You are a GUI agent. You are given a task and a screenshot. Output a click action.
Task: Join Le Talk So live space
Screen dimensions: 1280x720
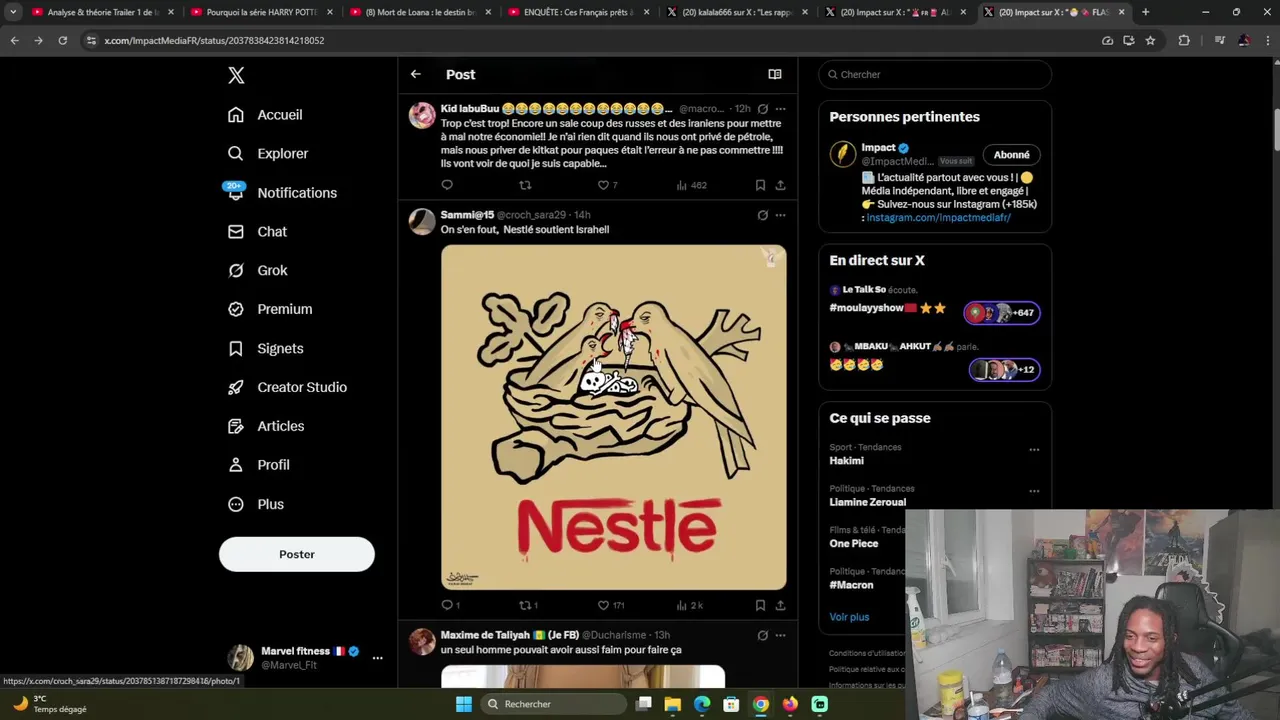click(x=1002, y=313)
